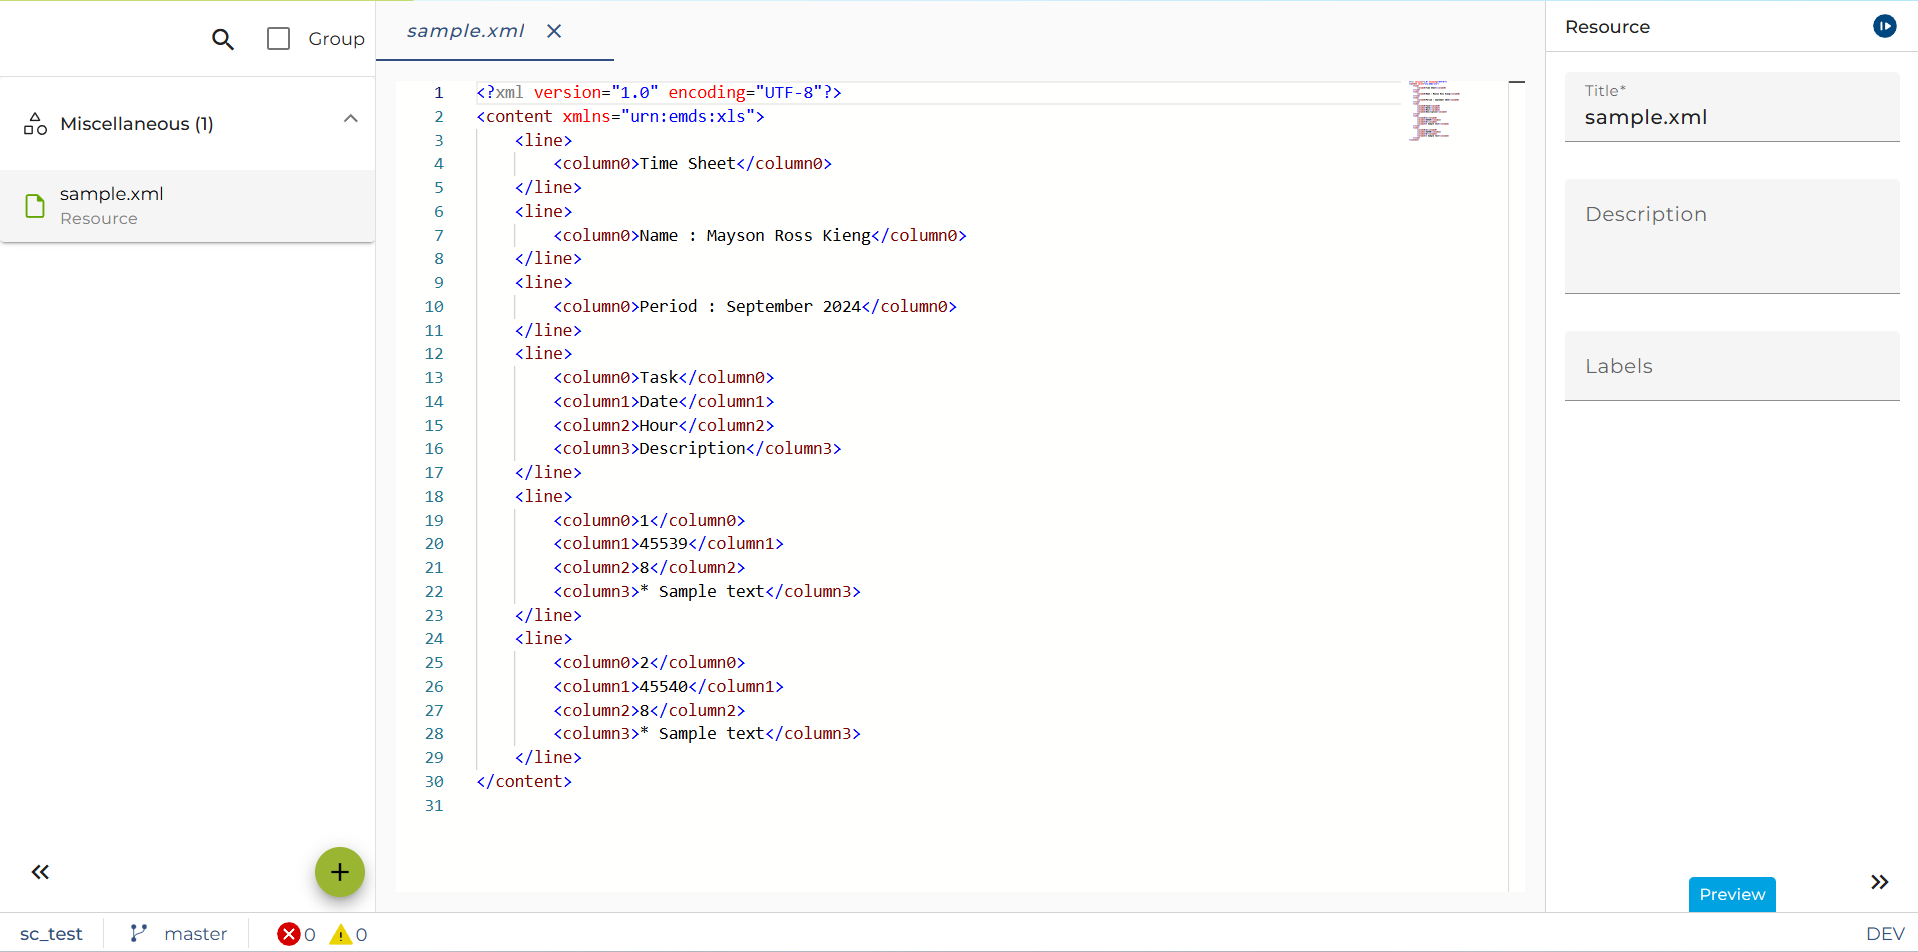Viewport: 1918px width, 952px height.
Task: Select the master branch label
Action: pyautogui.click(x=196, y=934)
